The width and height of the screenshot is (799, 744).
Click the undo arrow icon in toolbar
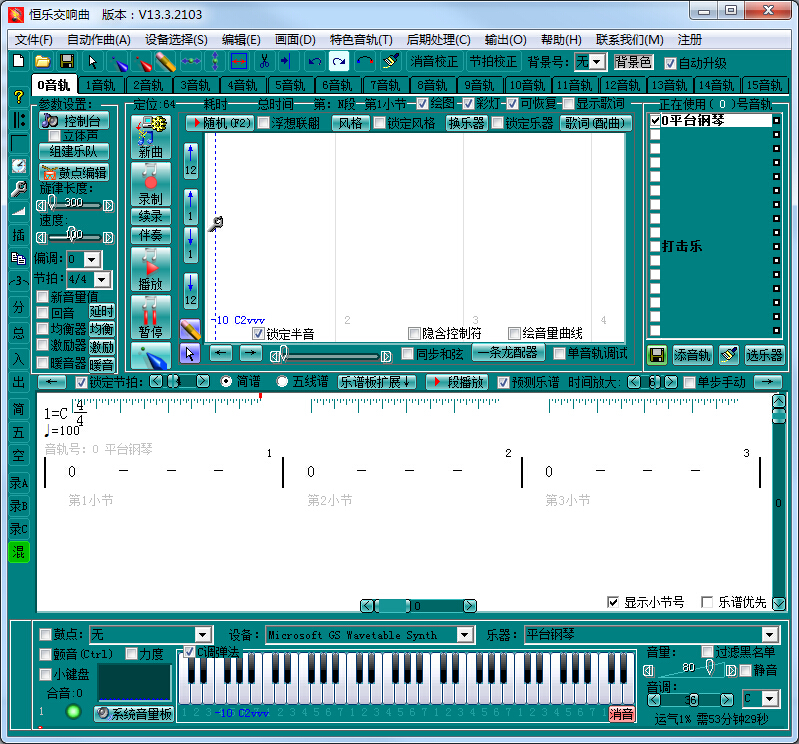315,61
